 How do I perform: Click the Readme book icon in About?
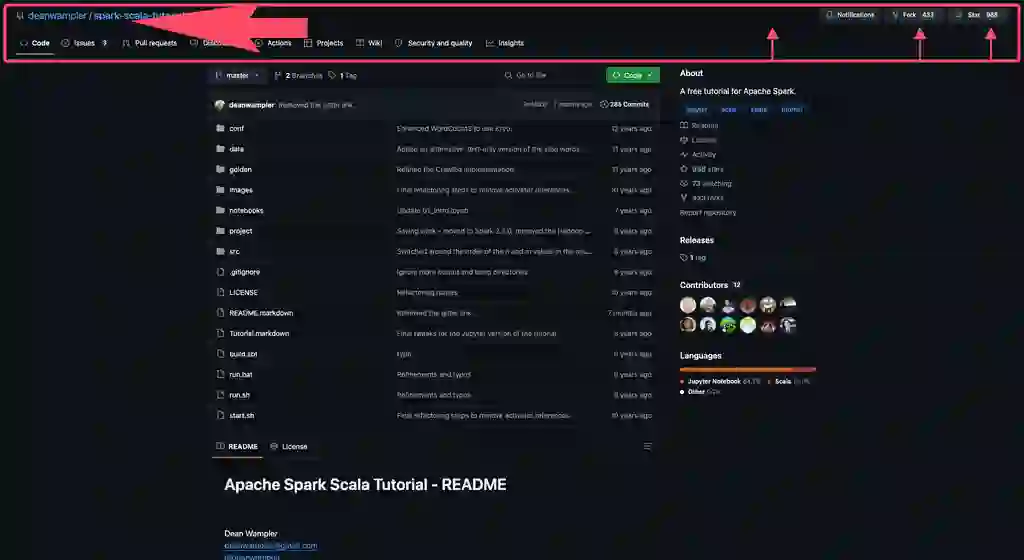[x=684, y=125]
